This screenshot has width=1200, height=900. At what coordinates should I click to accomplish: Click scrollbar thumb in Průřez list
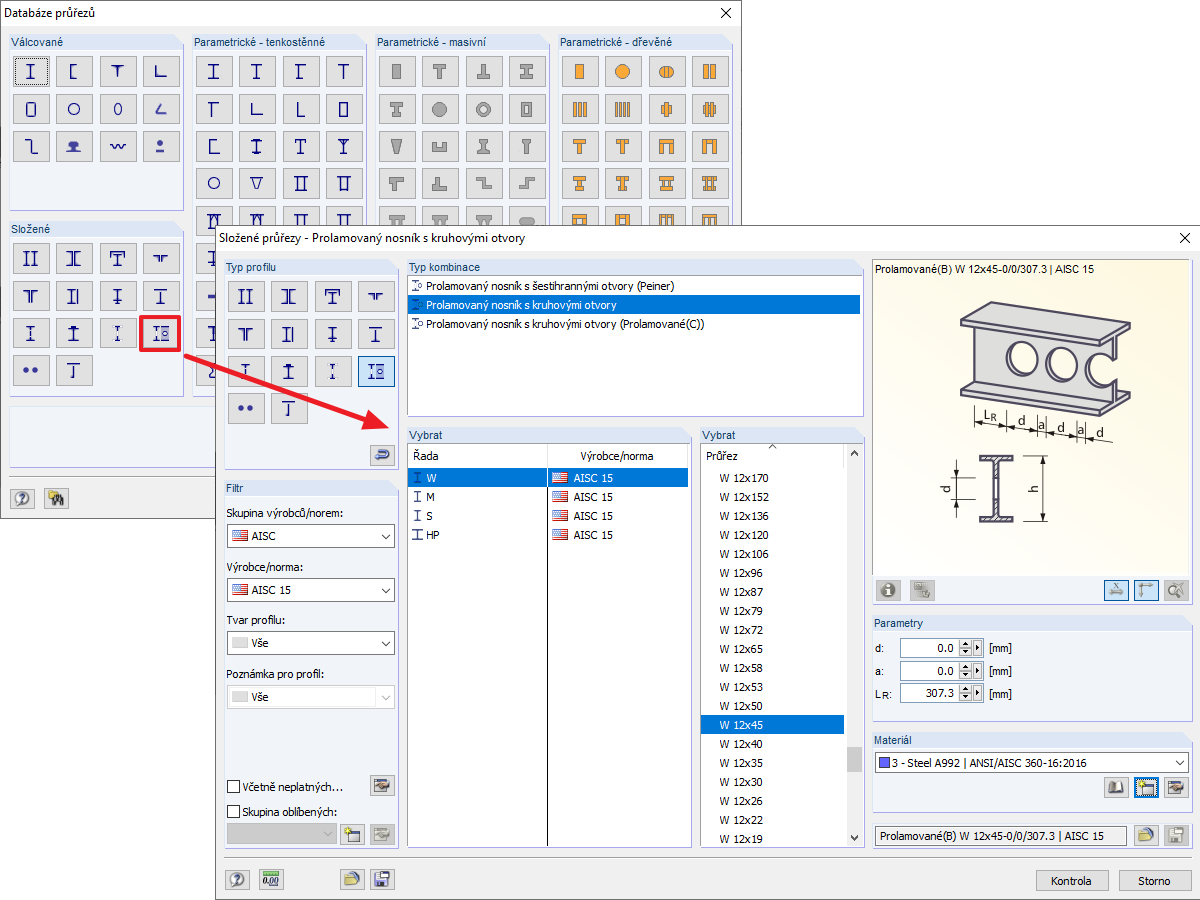pos(854,759)
